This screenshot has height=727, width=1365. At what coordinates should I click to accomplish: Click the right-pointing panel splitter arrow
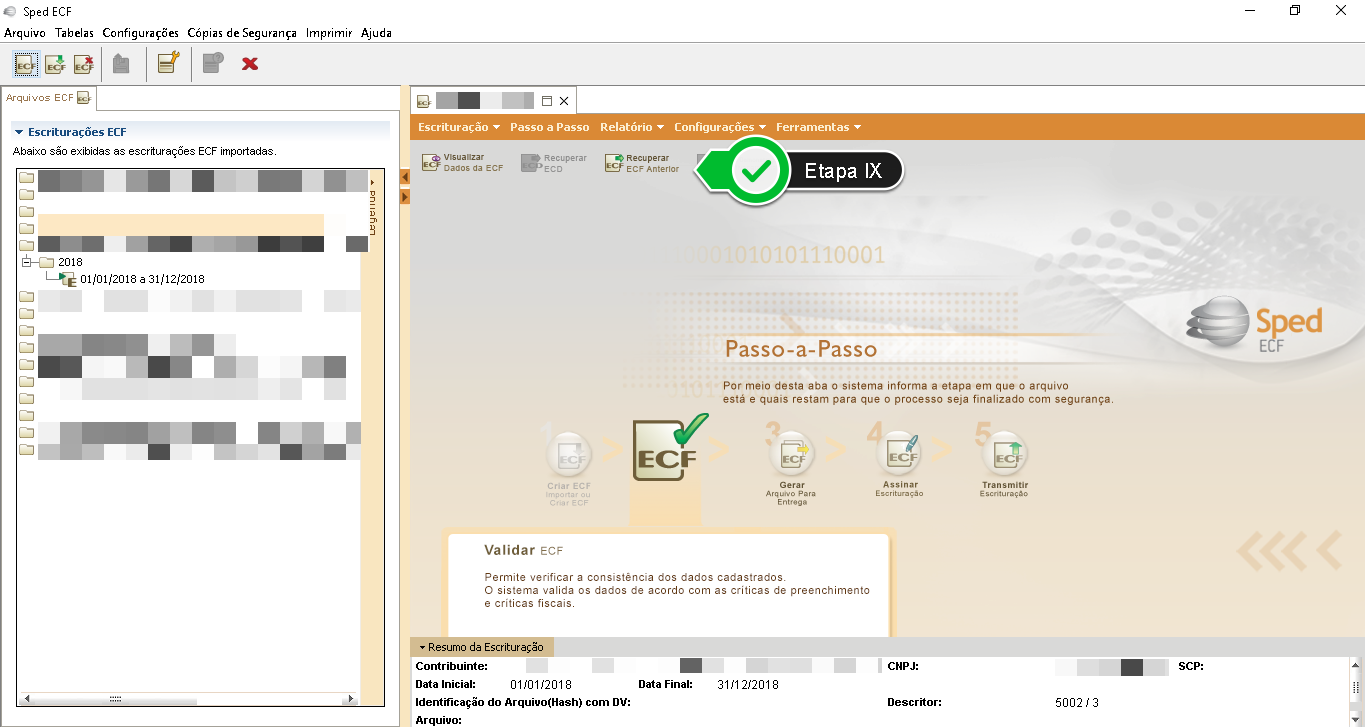point(405,197)
